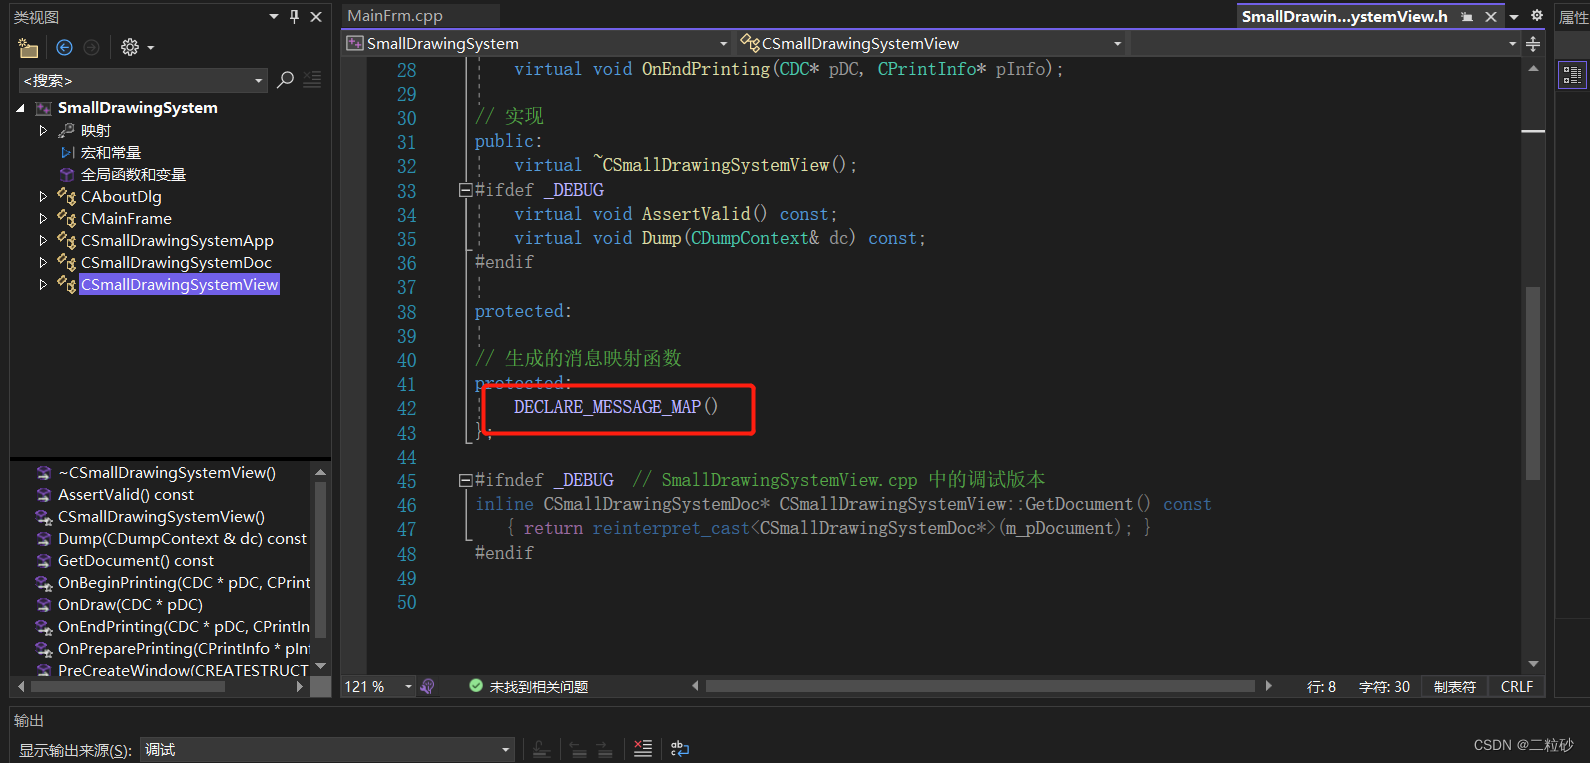This screenshot has height=763, width=1590.
Task: Click the grayed forward navigation arrow
Action: (x=92, y=47)
